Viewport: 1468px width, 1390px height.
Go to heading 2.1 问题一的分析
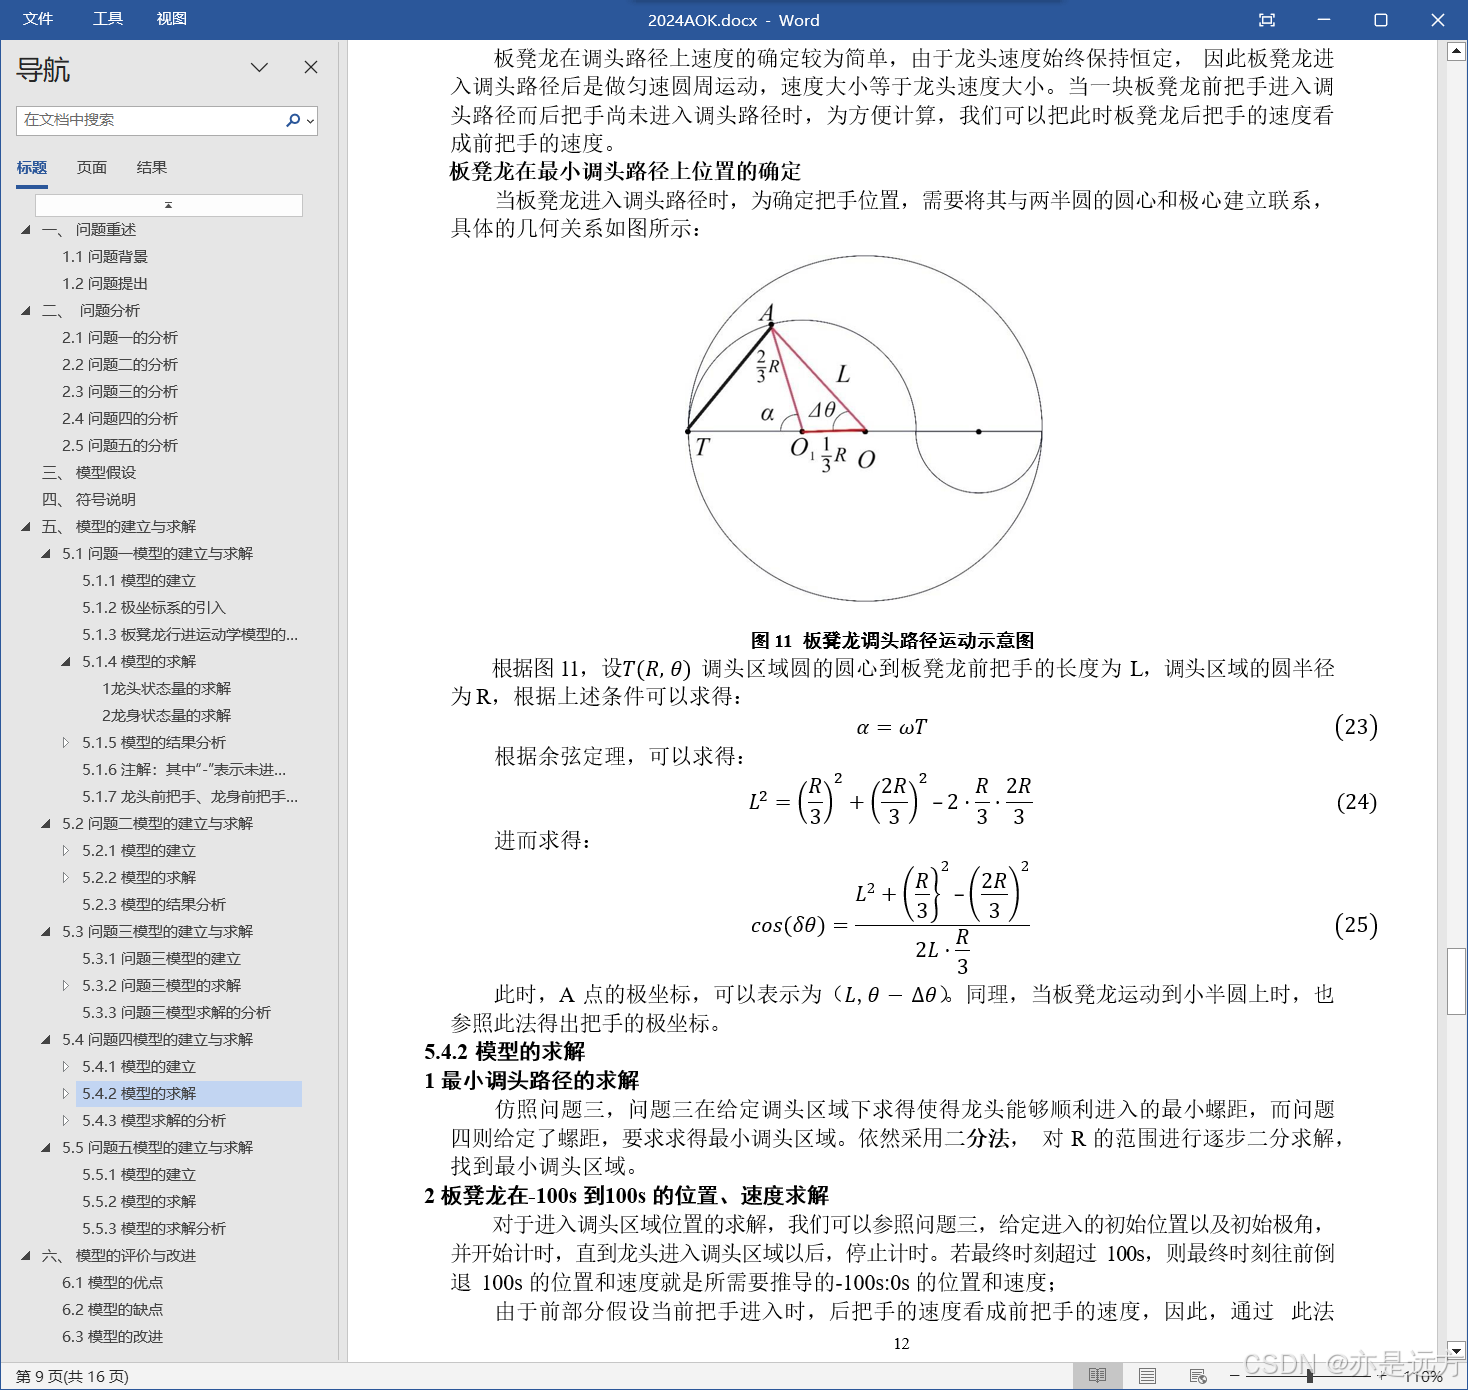click(x=120, y=338)
